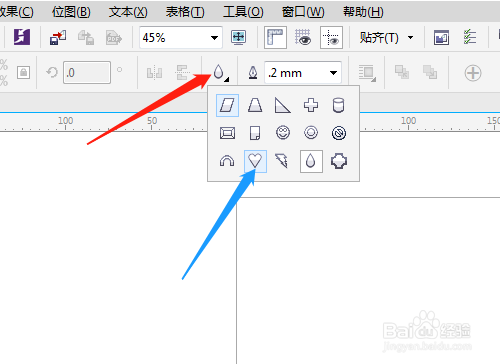500x364 pixels.
Task: Click the mirror vertically icon
Action: click(182, 72)
